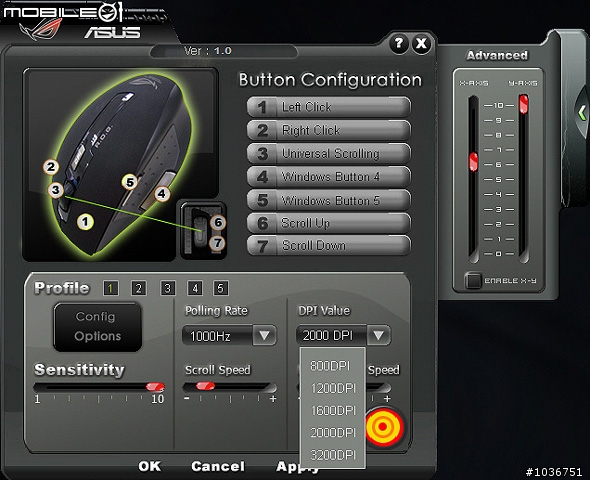Click the 1000Hz polling rate field
The height and width of the screenshot is (480, 590).
(x=218, y=336)
